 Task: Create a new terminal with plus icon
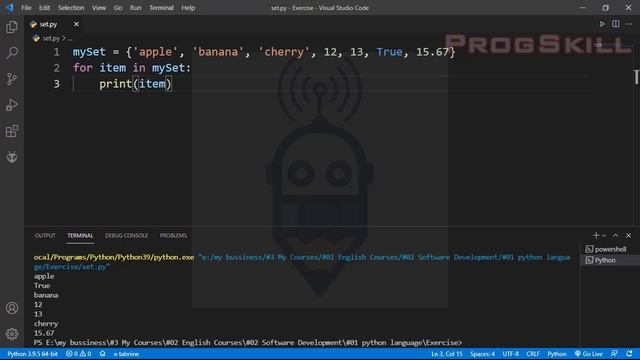pyautogui.click(x=596, y=236)
